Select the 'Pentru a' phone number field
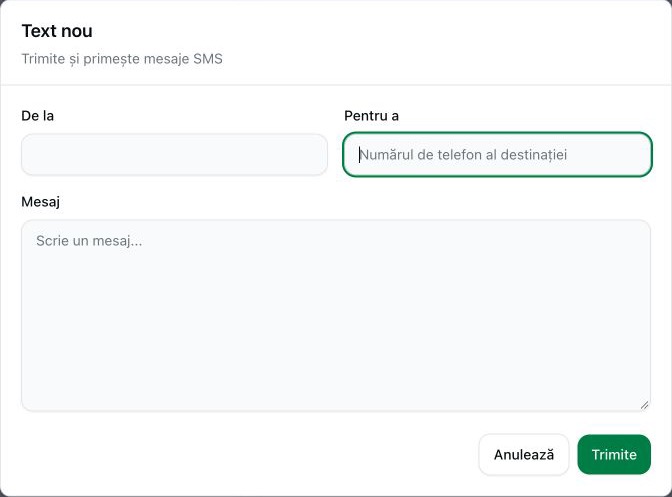This screenshot has width=672, height=497. click(x=497, y=155)
